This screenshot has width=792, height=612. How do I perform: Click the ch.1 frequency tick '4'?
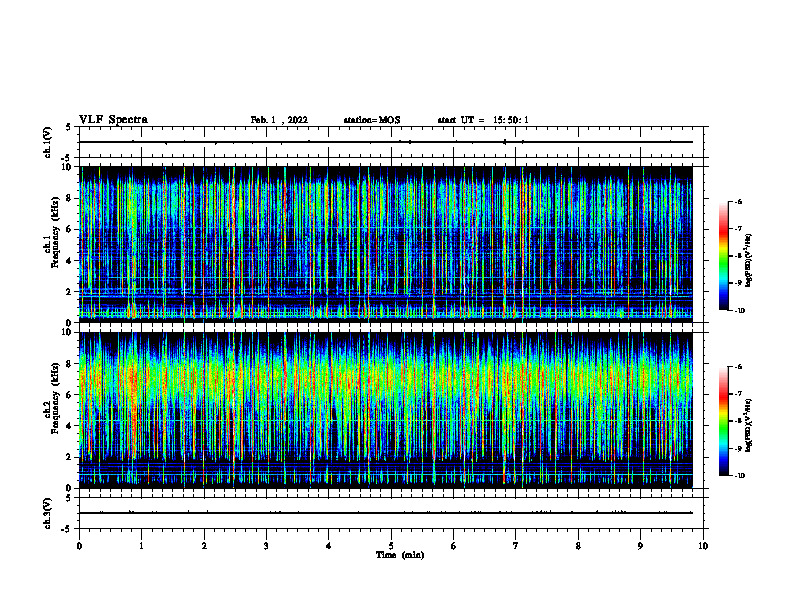click(x=70, y=261)
